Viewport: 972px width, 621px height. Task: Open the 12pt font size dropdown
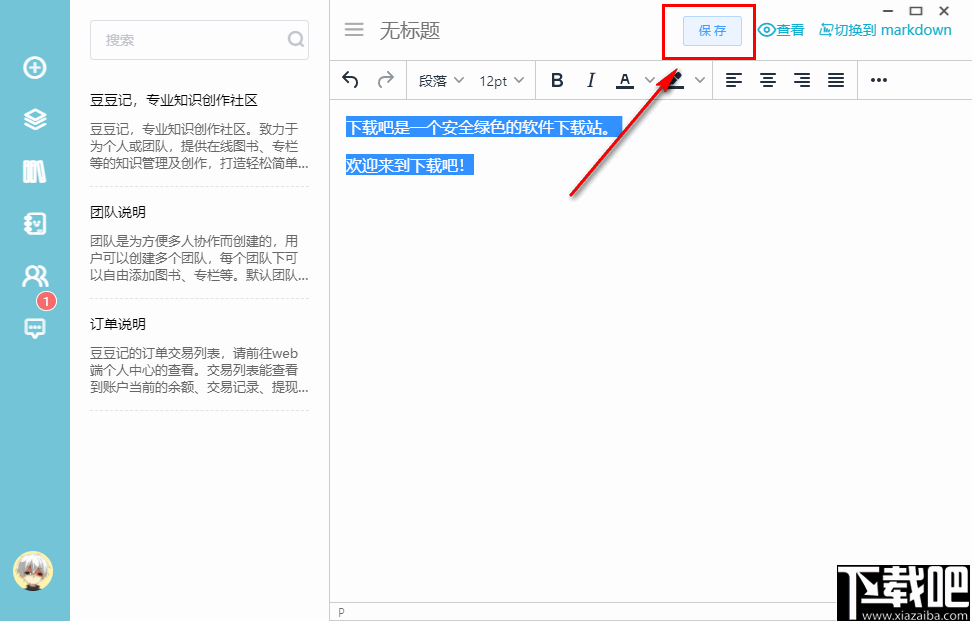click(500, 80)
